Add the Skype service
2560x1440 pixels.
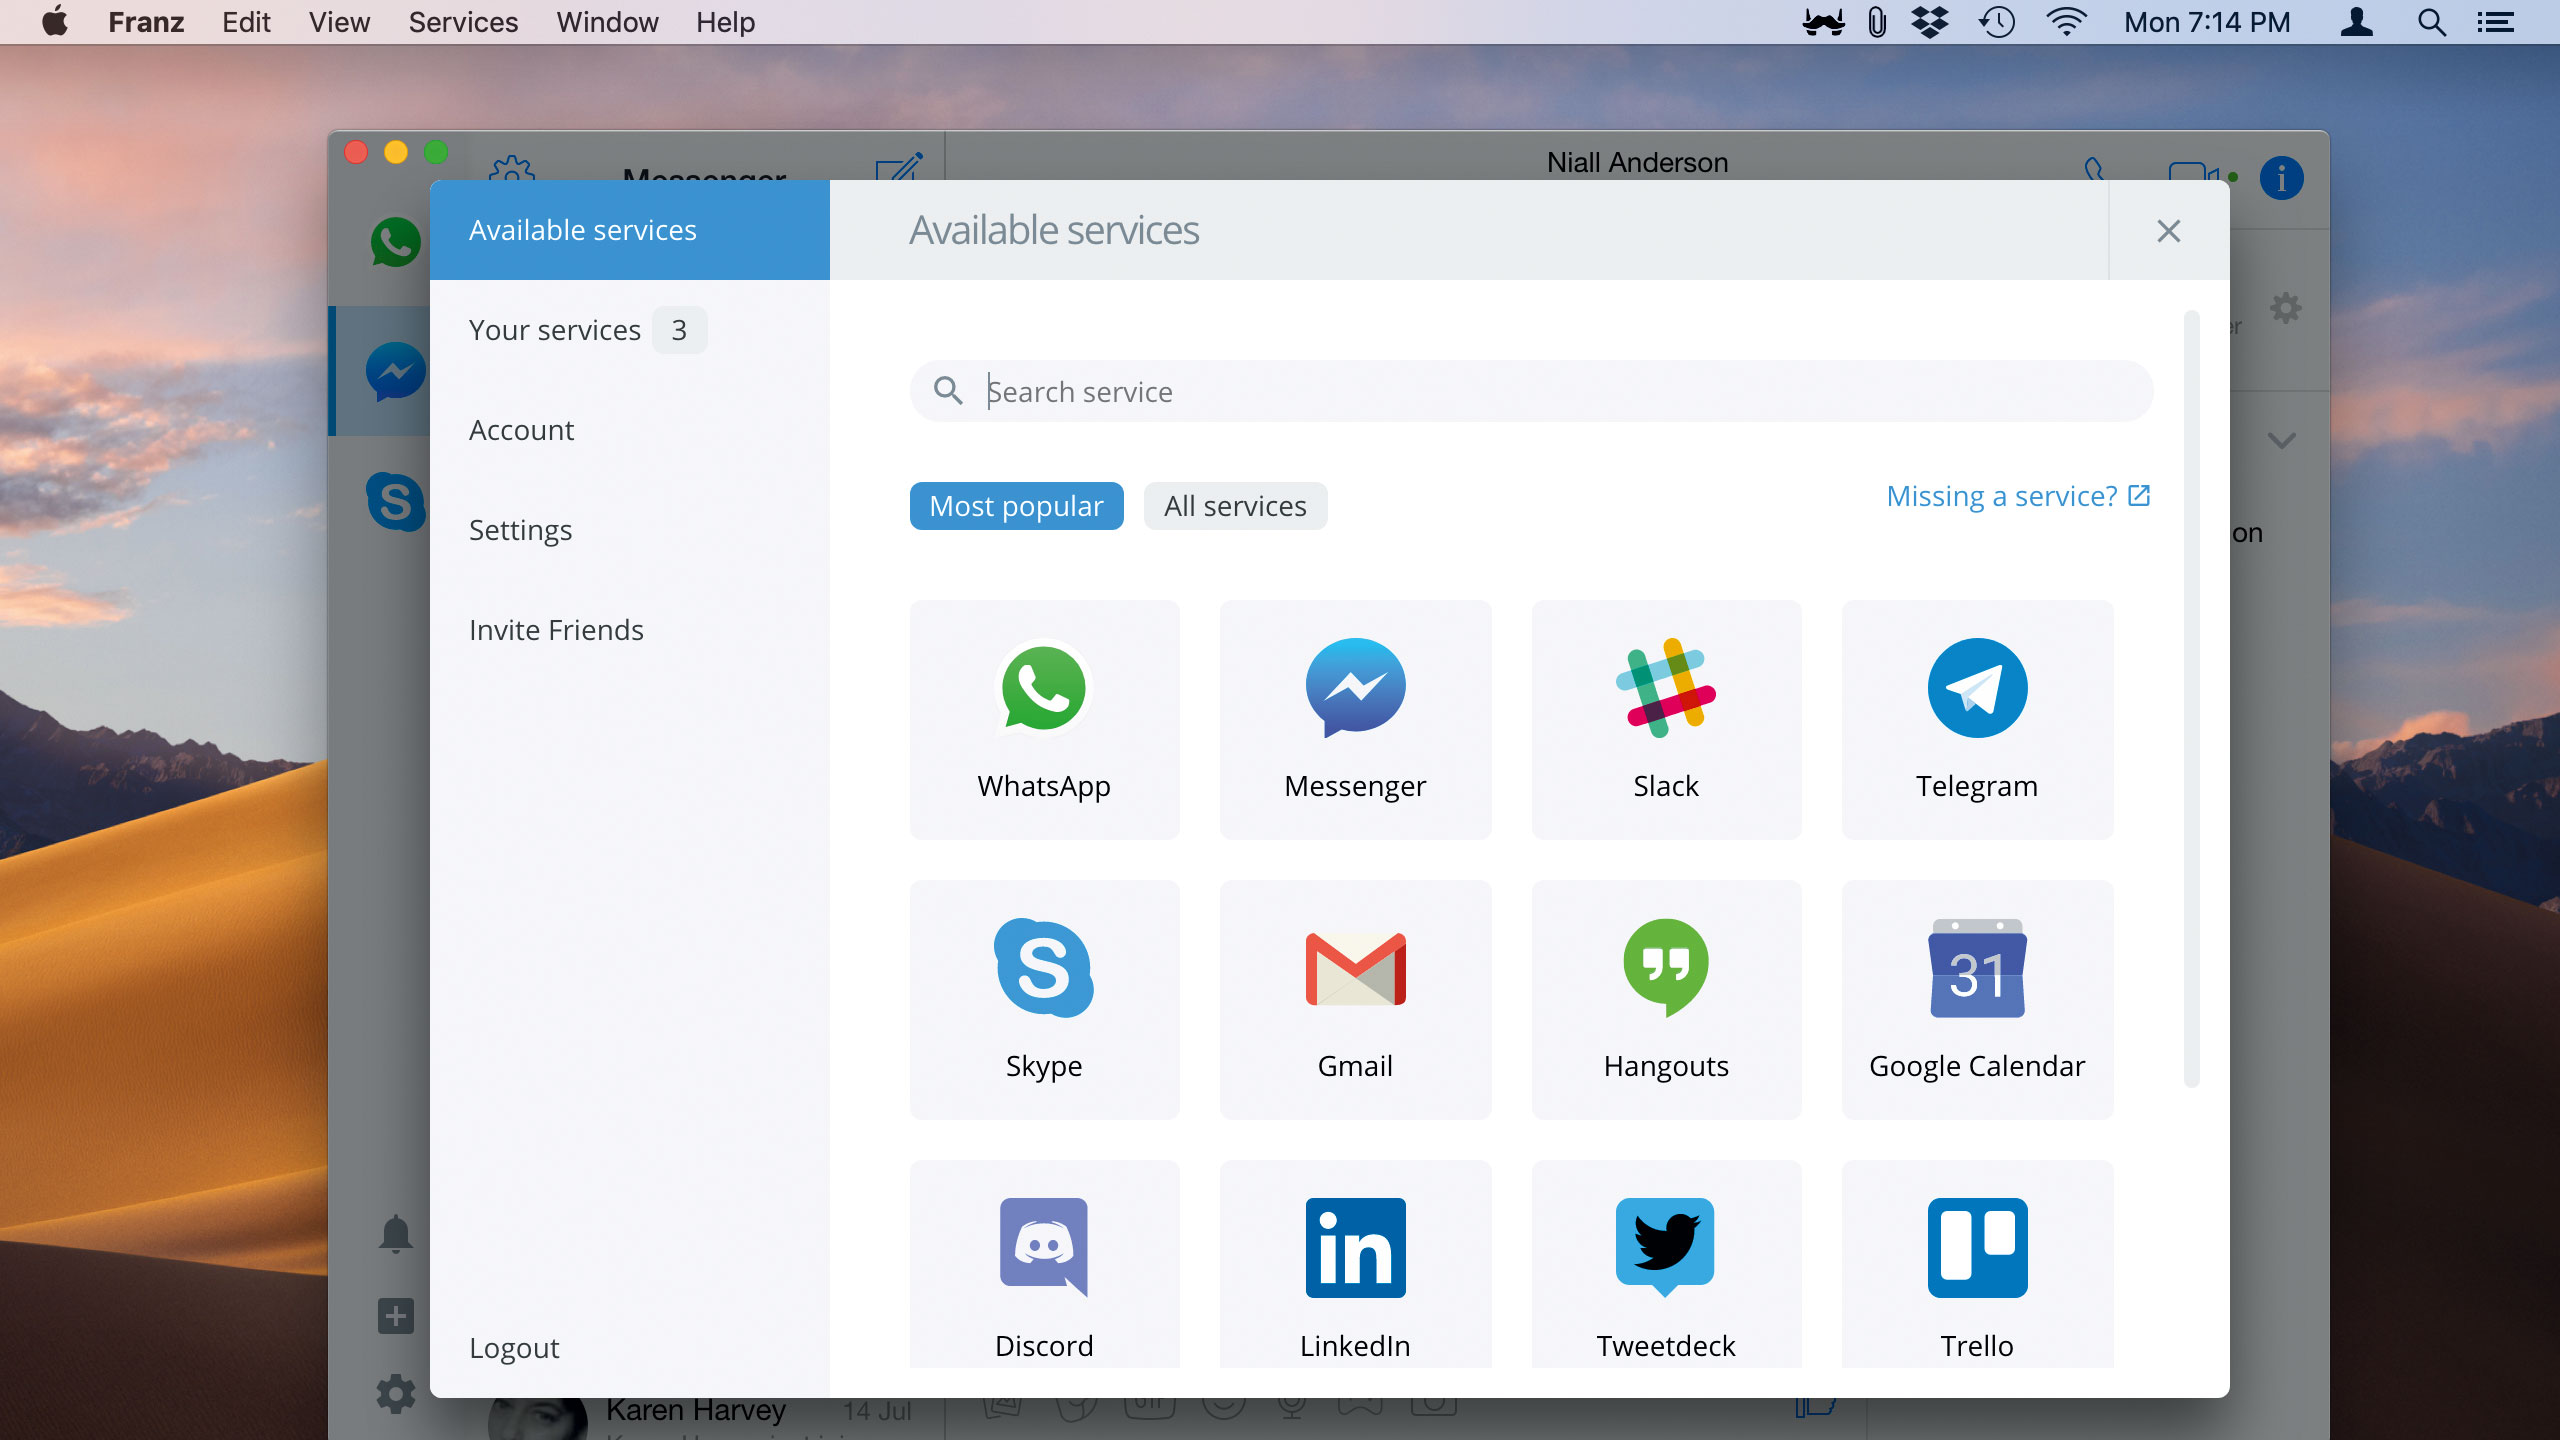(x=1044, y=1000)
